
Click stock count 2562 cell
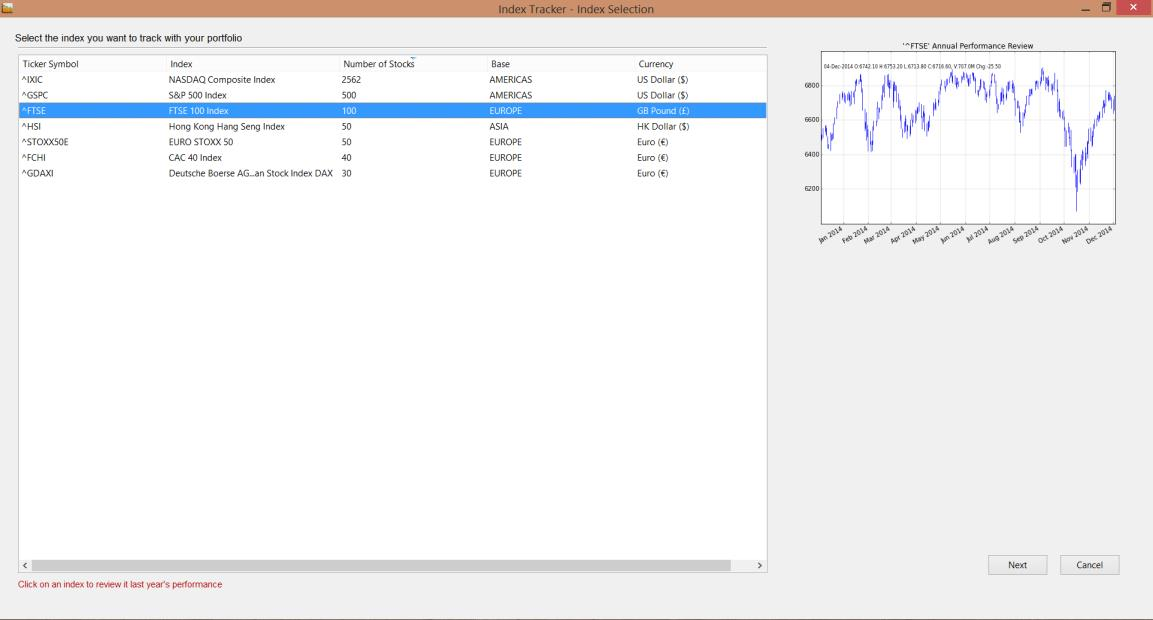pos(351,79)
